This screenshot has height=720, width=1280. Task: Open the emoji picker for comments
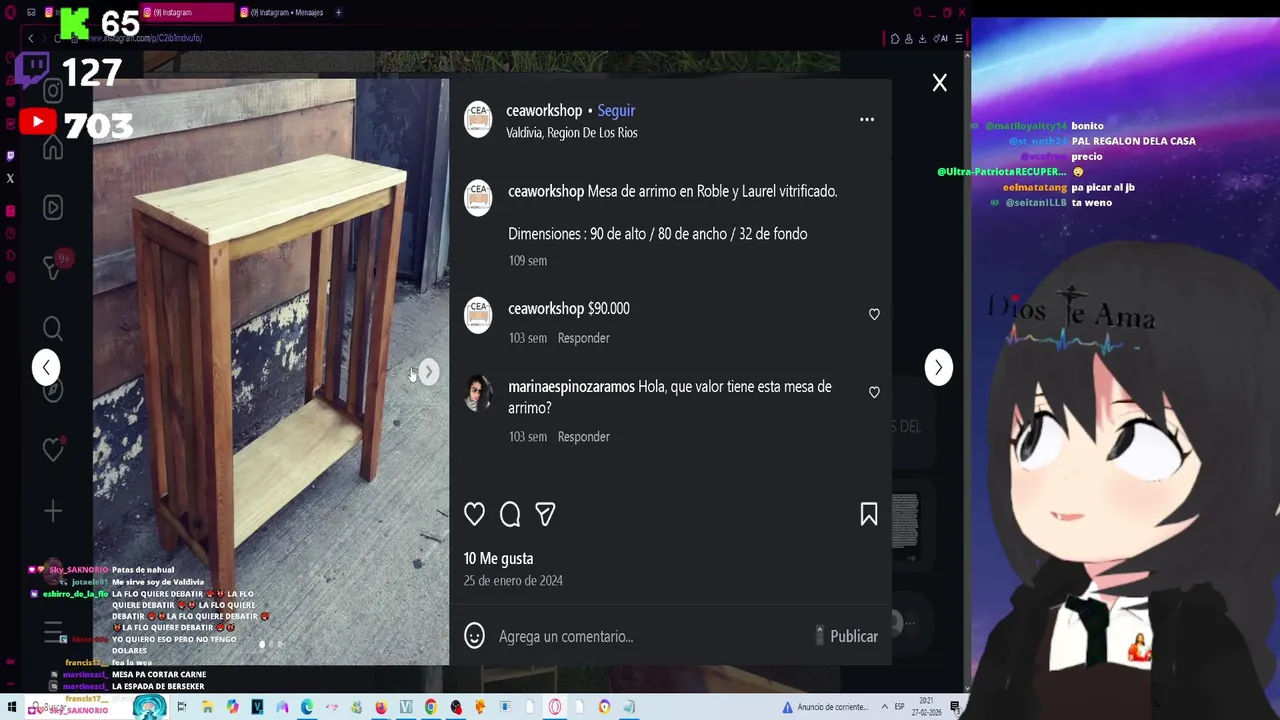(x=475, y=636)
